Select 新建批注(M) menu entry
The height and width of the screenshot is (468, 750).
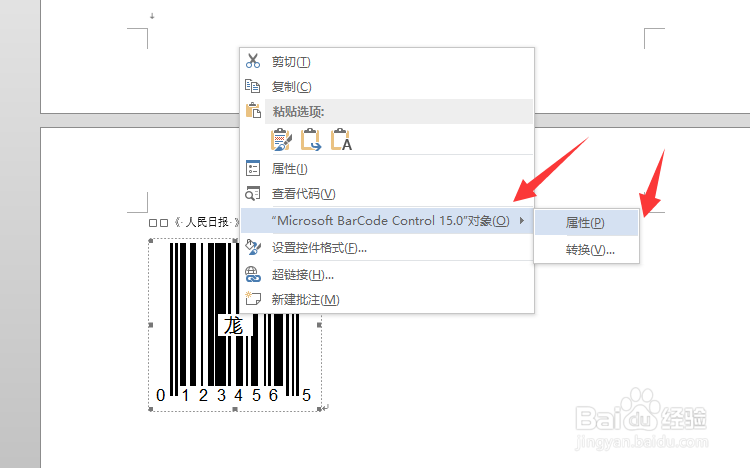[386, 300]
